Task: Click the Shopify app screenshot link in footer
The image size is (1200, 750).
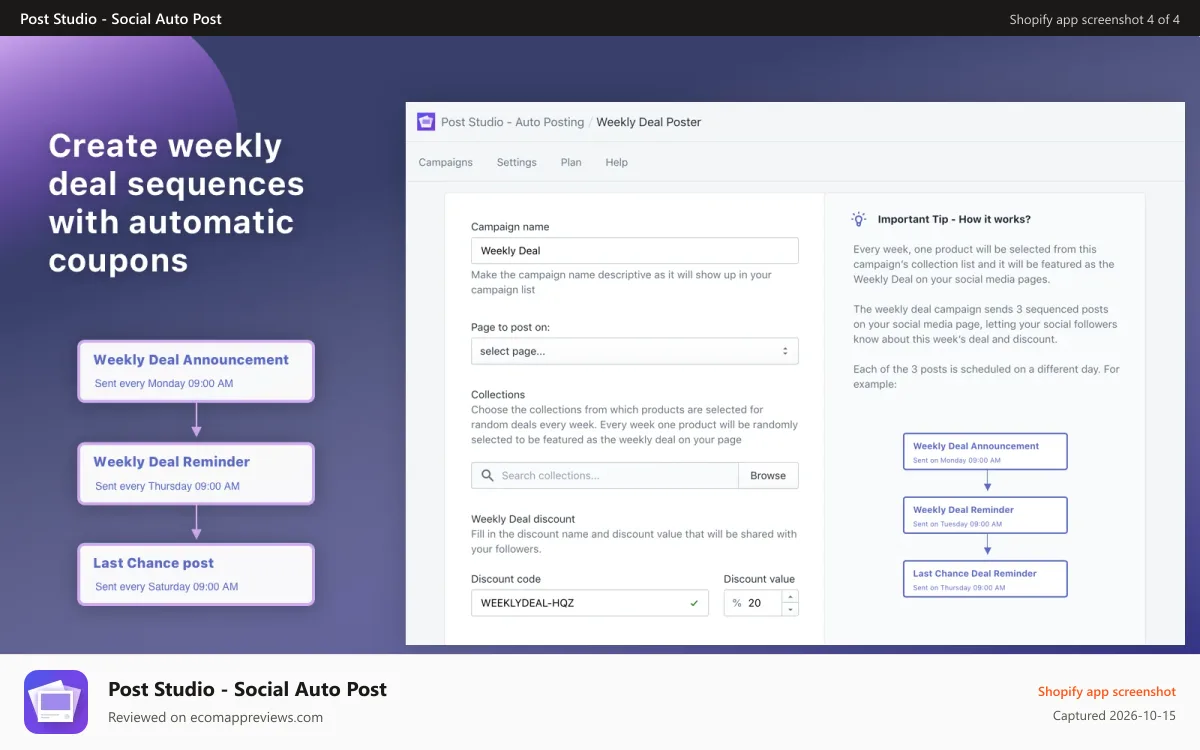Action: tap(1107, 691)
